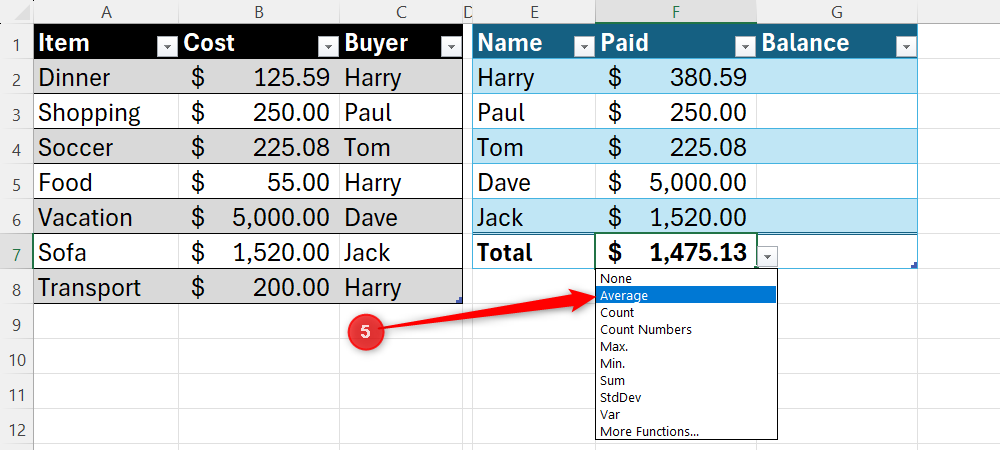Click Jack in the Name column

(534, 217)
